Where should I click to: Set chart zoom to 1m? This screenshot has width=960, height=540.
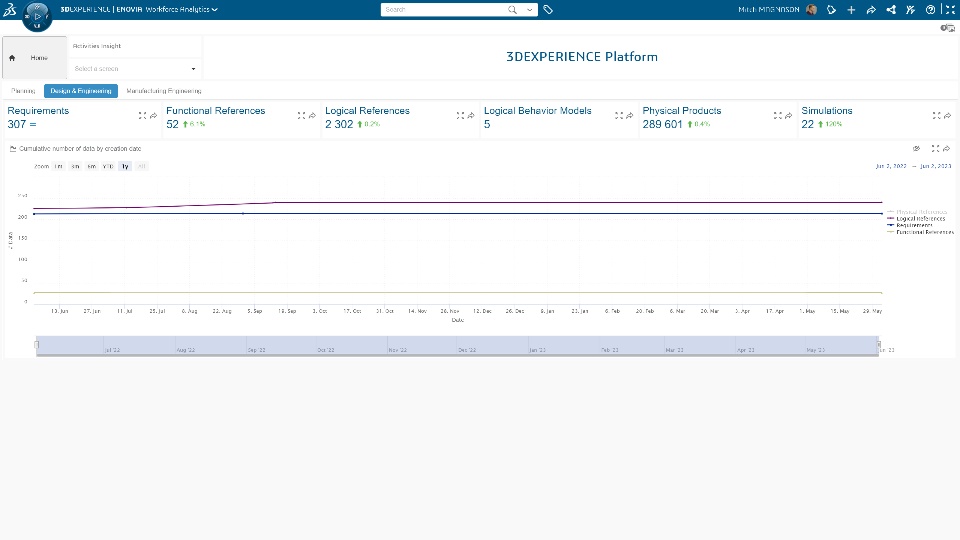[59, 167]
